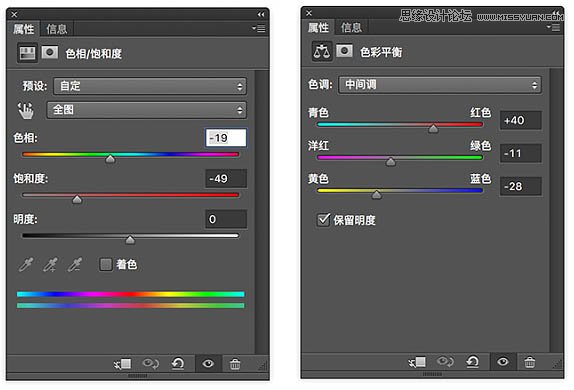Click the magenta-green value field showing -11
Image resolution: width=574 pixels, height=390 pixels.
[521, 153]
